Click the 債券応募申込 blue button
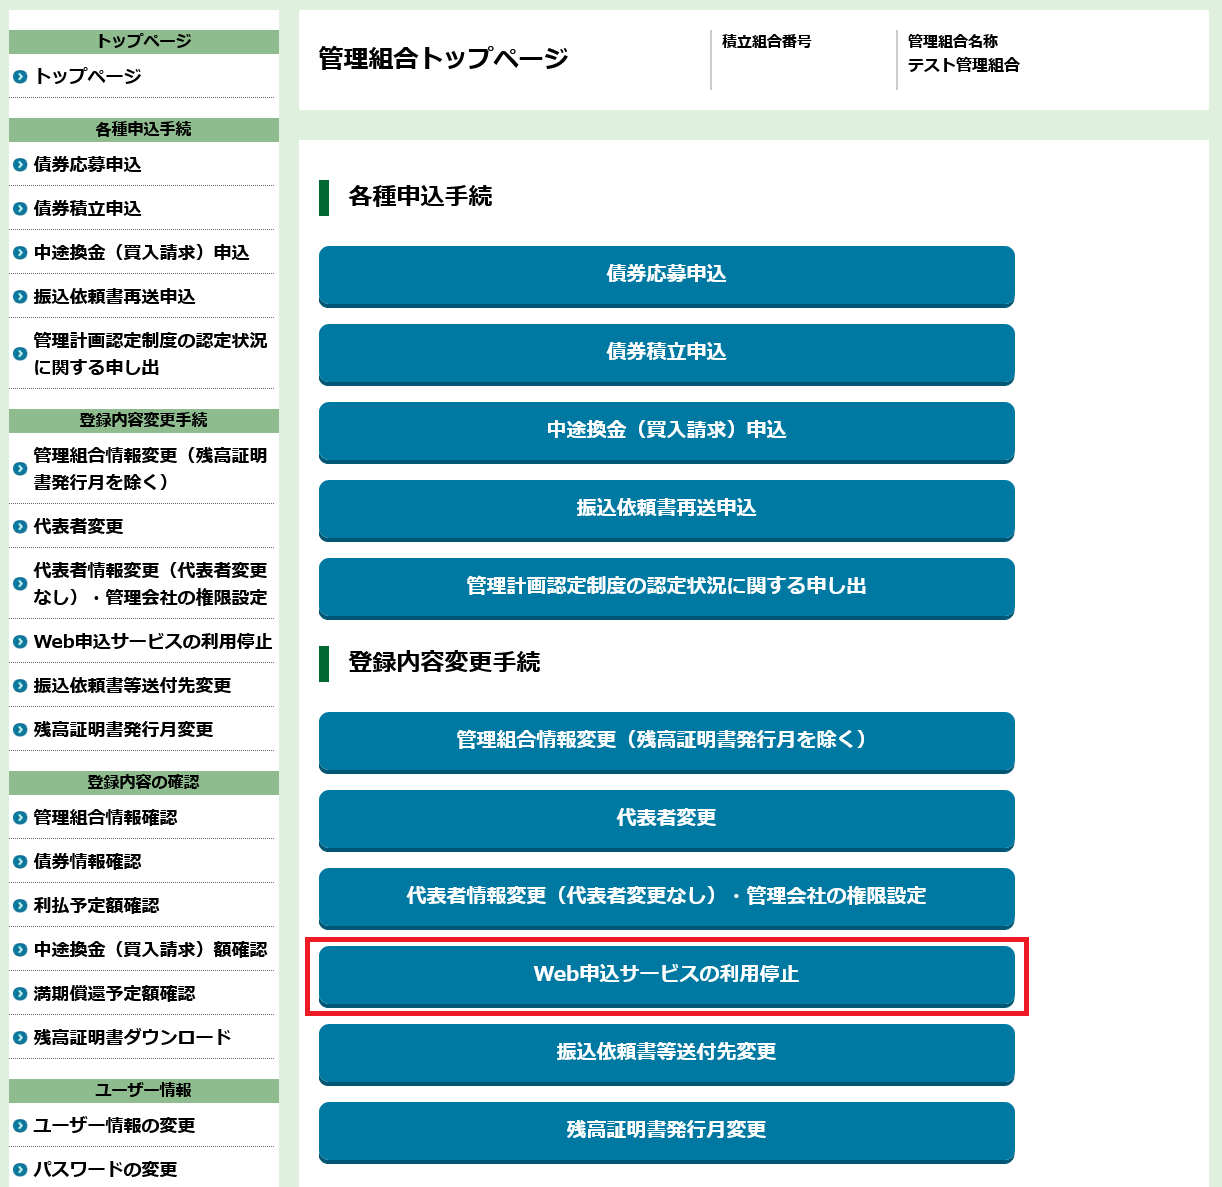 click(667, 276)
